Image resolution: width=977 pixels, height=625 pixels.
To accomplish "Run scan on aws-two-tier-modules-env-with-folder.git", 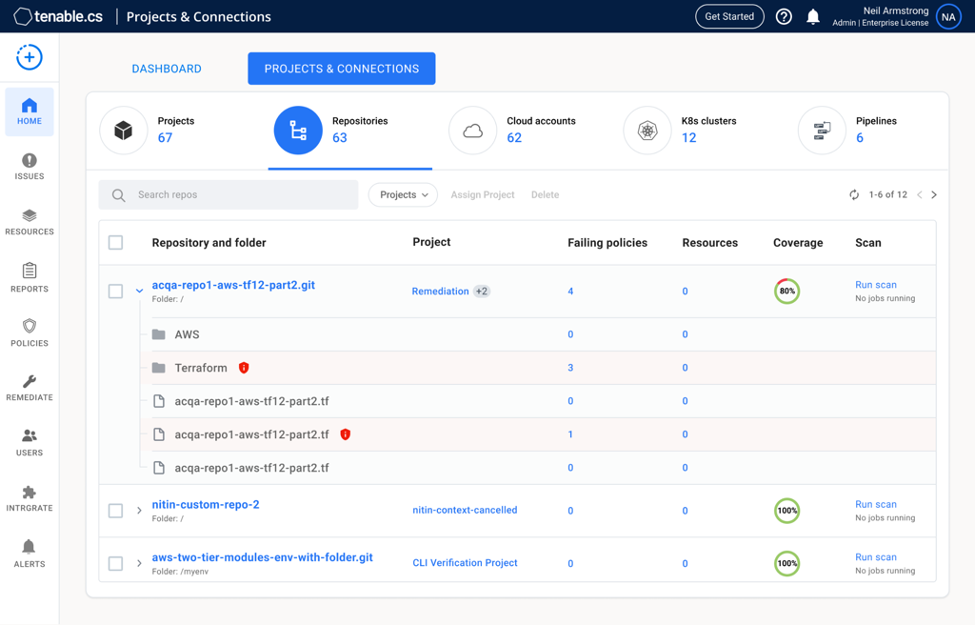I will coord(876,557).
